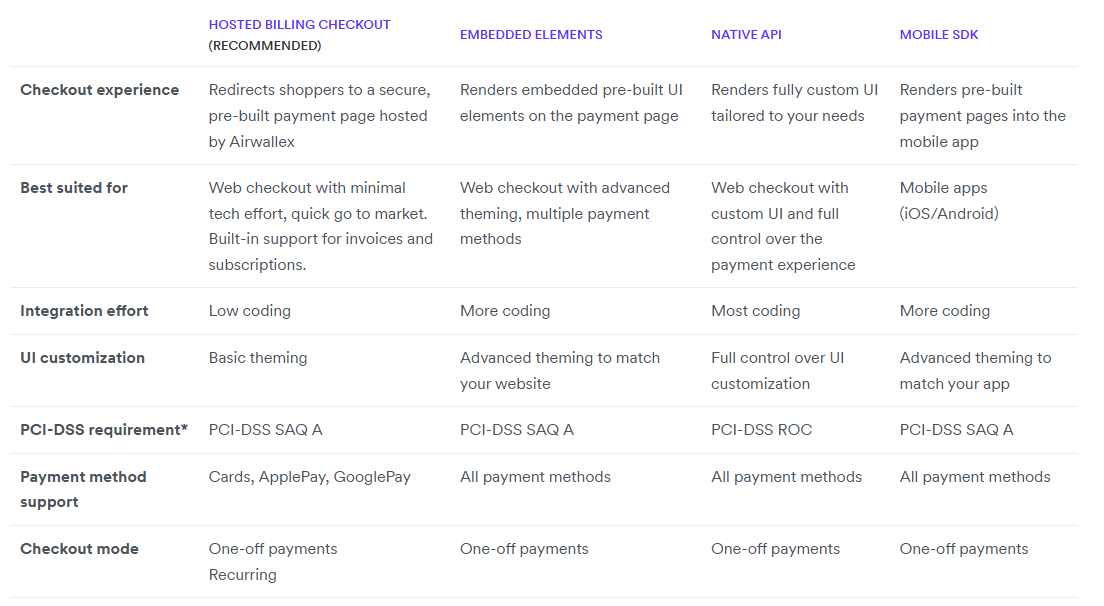Viewport: 1104px width, 606px height.
Task: Select the Payment method support row label
Action: [83, 489]
